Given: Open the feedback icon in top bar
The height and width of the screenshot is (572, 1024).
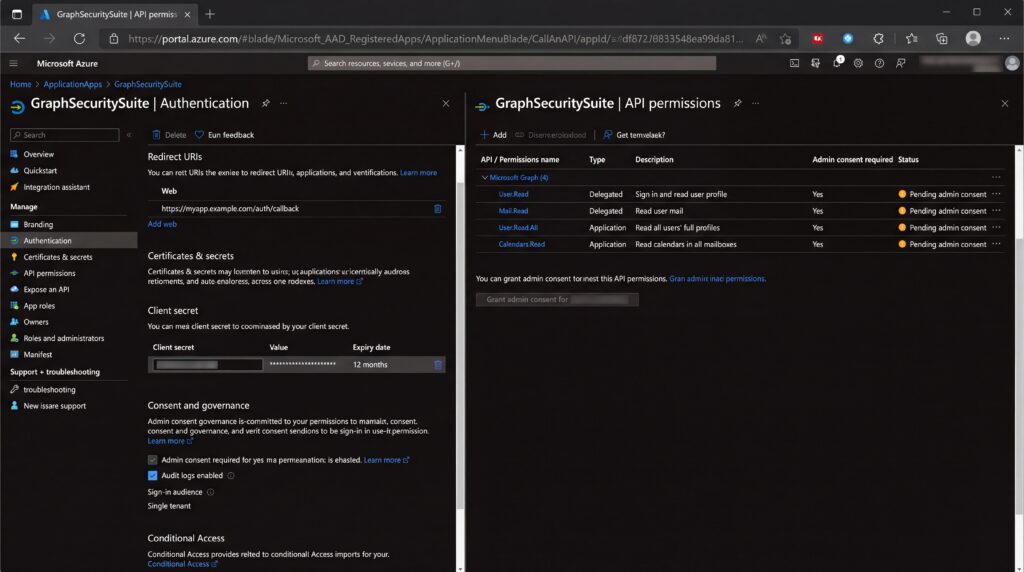Looking at the screenshot, I should click(901, 63).
